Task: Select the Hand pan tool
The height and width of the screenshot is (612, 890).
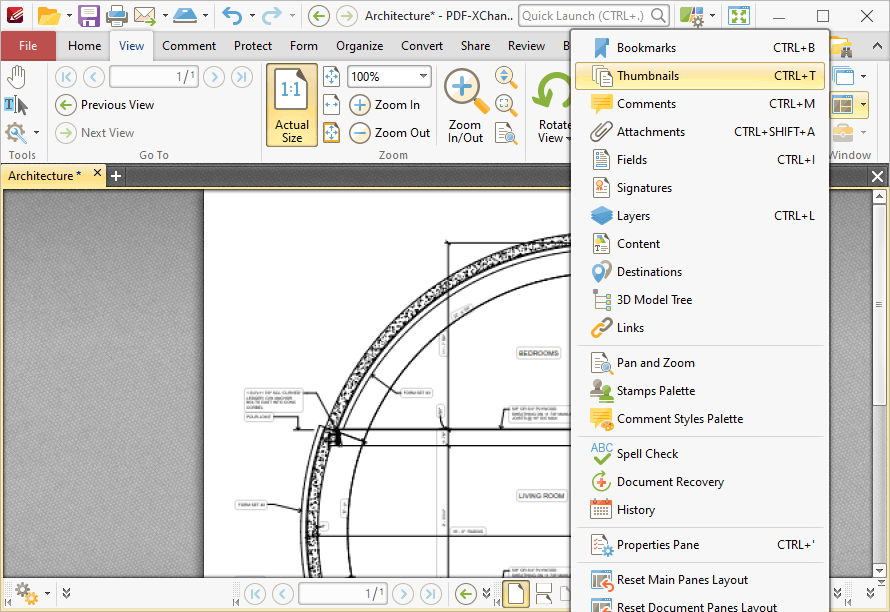Action: (x=17, y=76)
